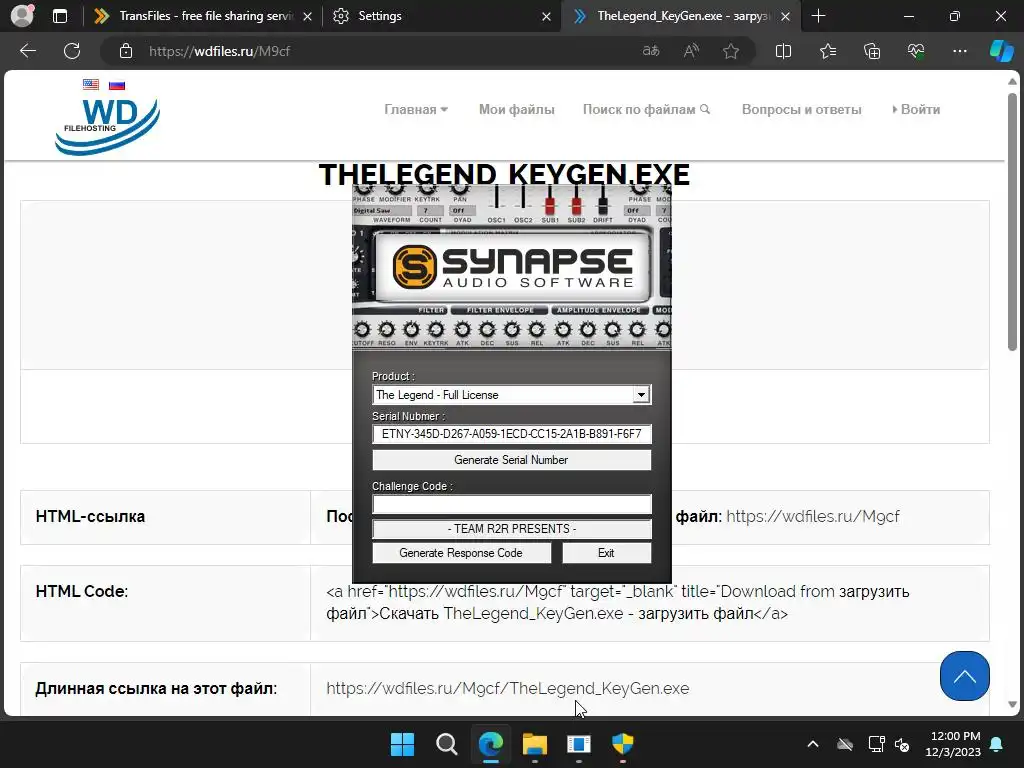Select the HTML Code text
The width and height of the screenshot is (1024, 768).
617,602
